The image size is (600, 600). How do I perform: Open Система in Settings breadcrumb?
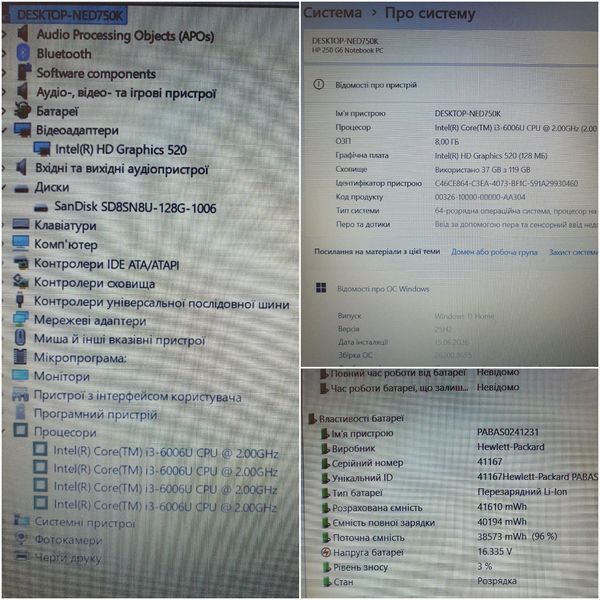(333, 13)
